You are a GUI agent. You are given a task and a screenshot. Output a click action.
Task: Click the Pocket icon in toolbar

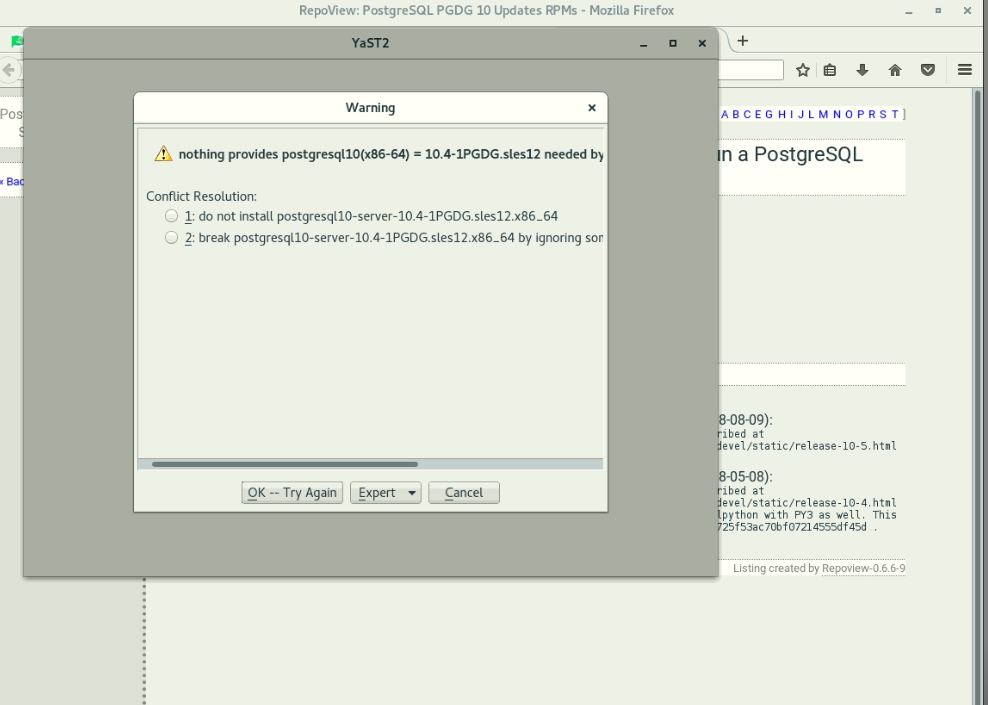tap(928, 70)
